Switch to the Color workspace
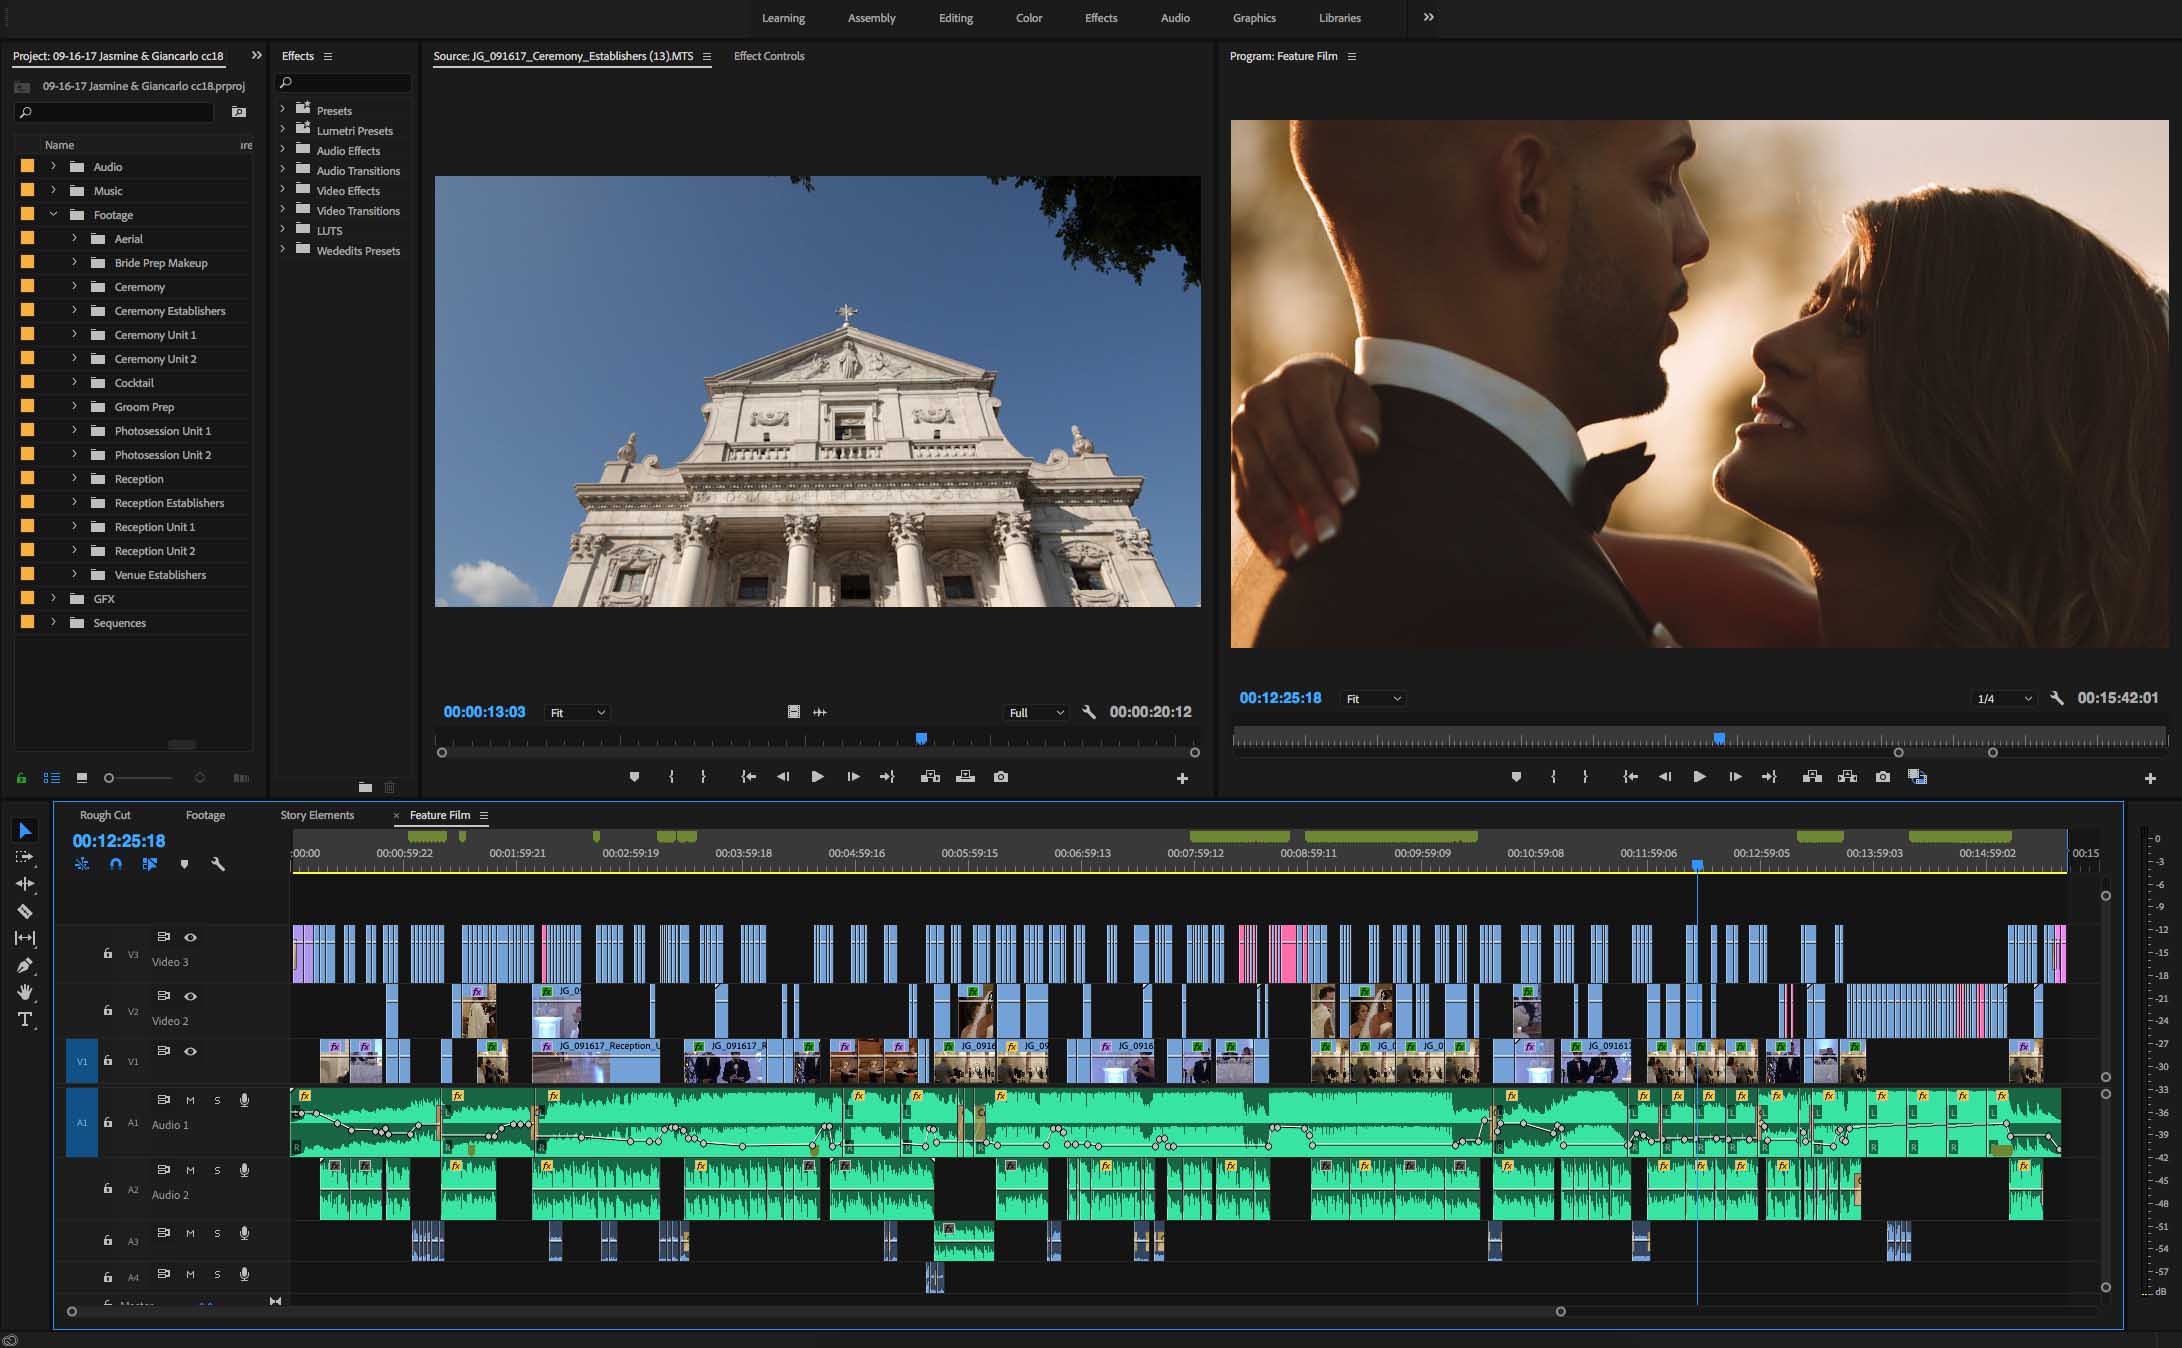 point(1028,18)
